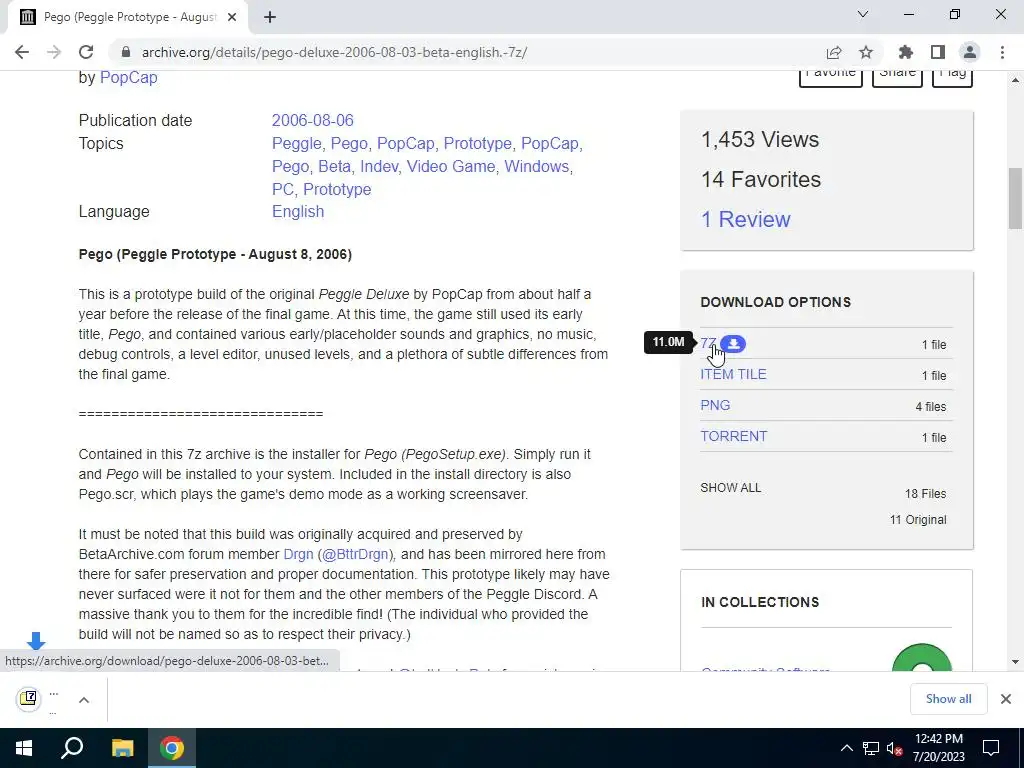The width and height of the screenshot is (1024, 768).
Task: Open the Windows Start menu
Action: pos(24,748)
